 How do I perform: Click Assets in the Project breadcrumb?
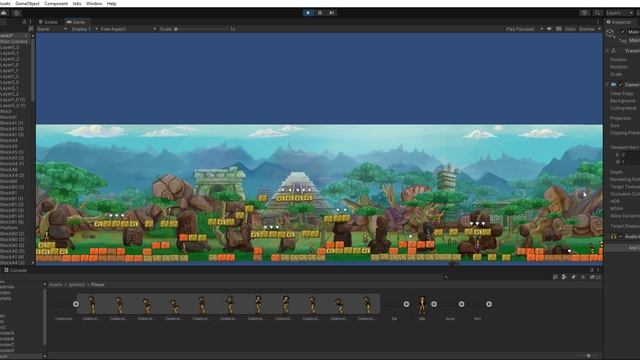pos(55,284)
